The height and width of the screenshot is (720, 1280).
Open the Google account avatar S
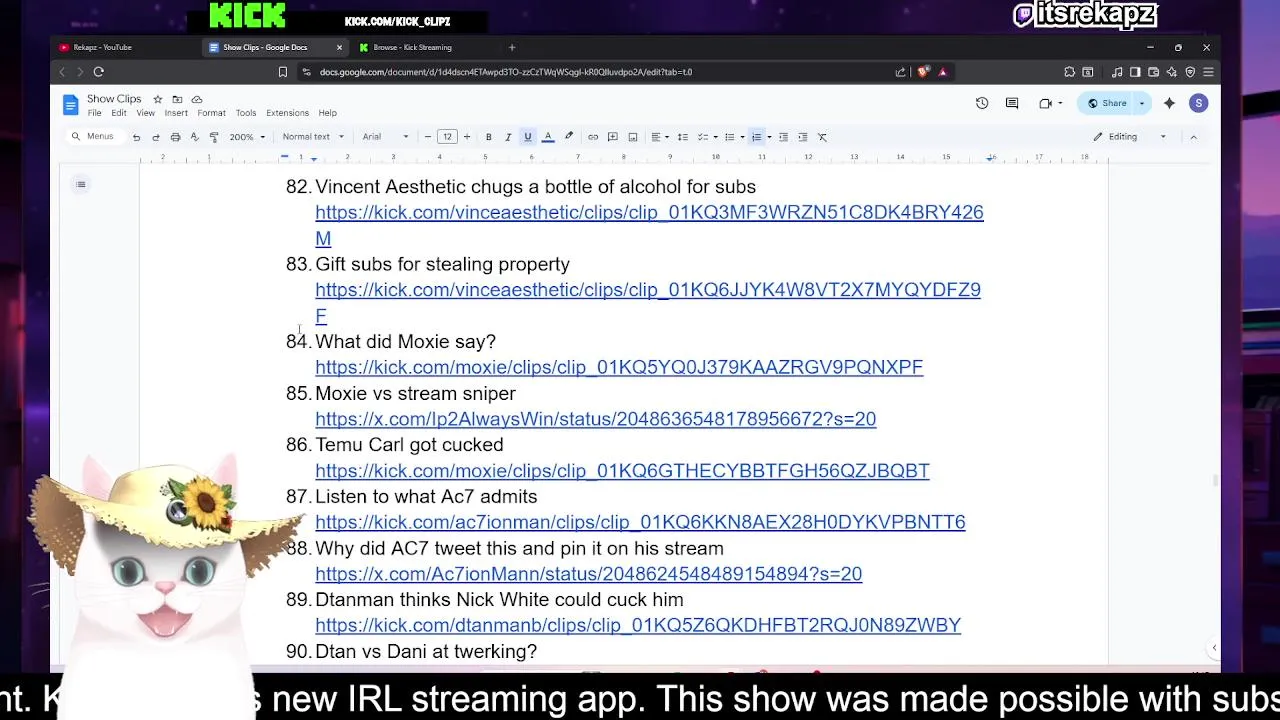1198,103
